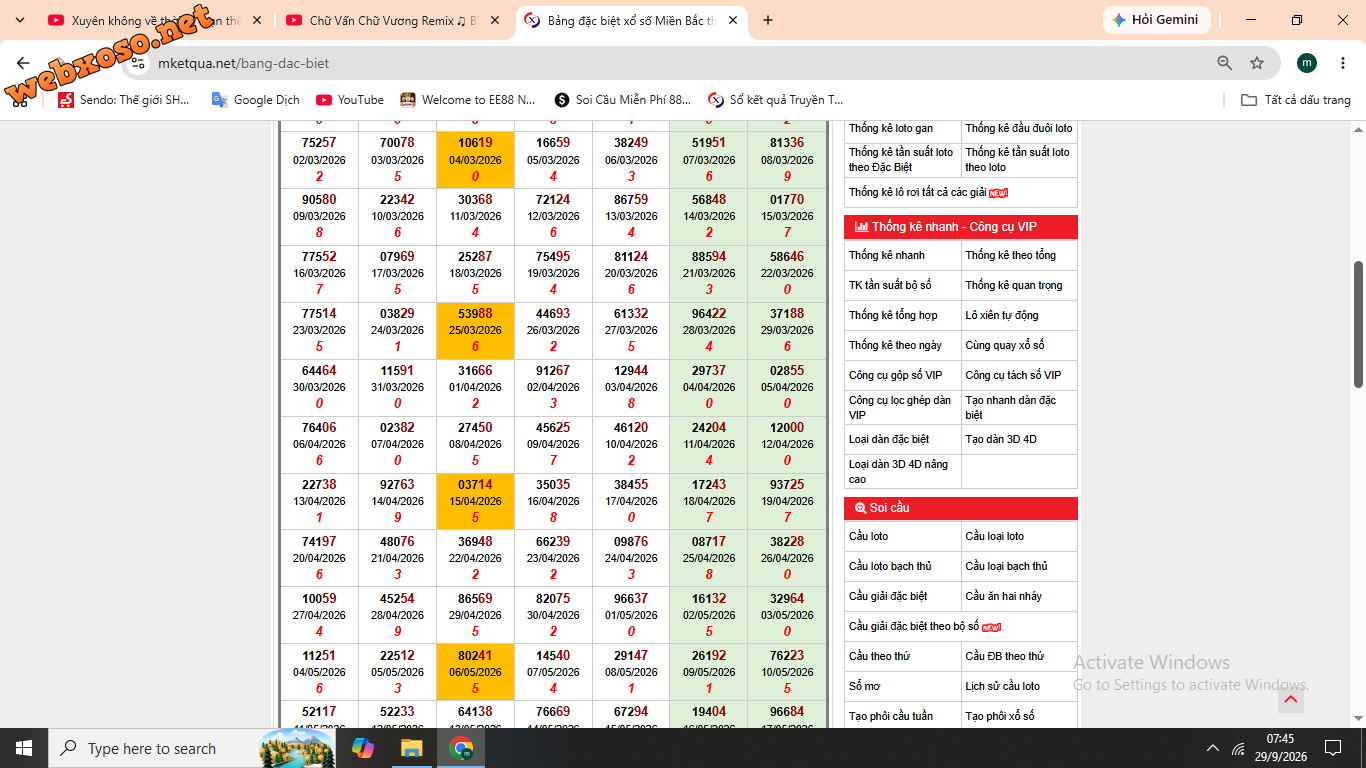Bookmark this page with the star icon
The width and height of the screenshot is (1366, 768).
point(1257,63)
